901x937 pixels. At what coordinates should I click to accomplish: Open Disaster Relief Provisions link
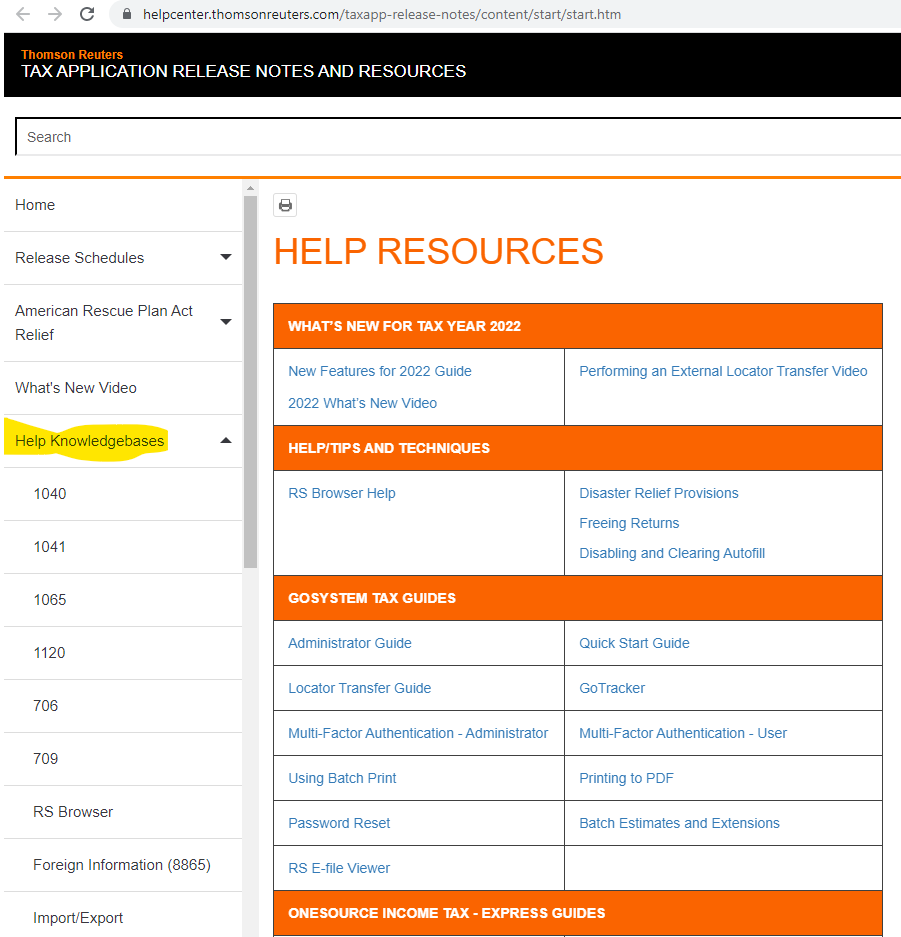pos(658,493)
